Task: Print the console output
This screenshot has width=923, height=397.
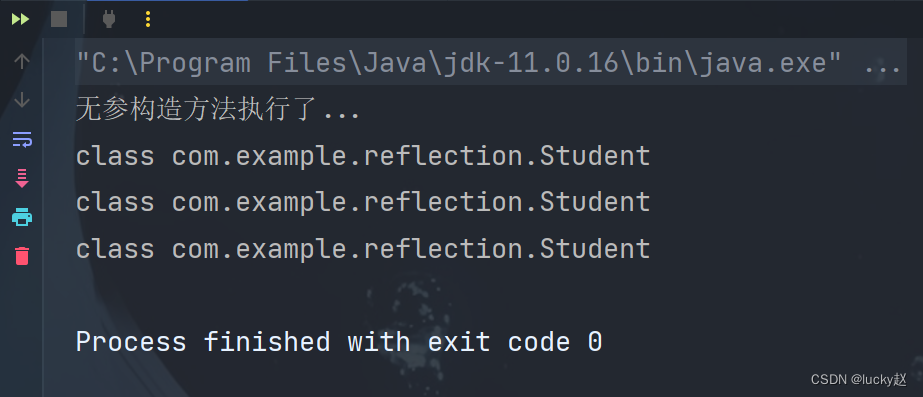Action: tap(22, 217)
